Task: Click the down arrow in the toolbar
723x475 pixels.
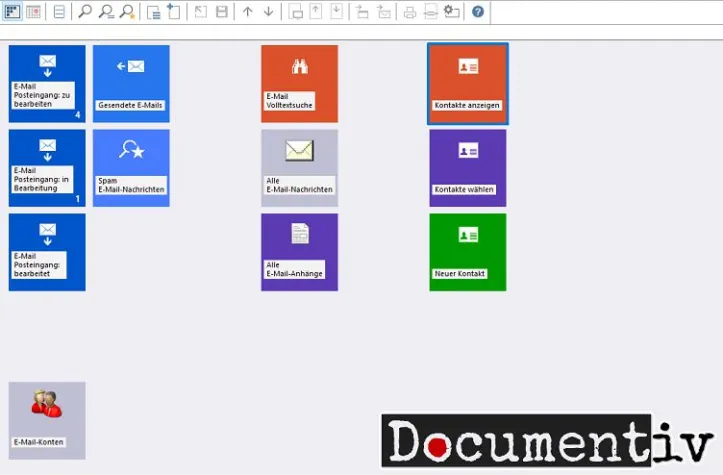Action: [268, 12]
